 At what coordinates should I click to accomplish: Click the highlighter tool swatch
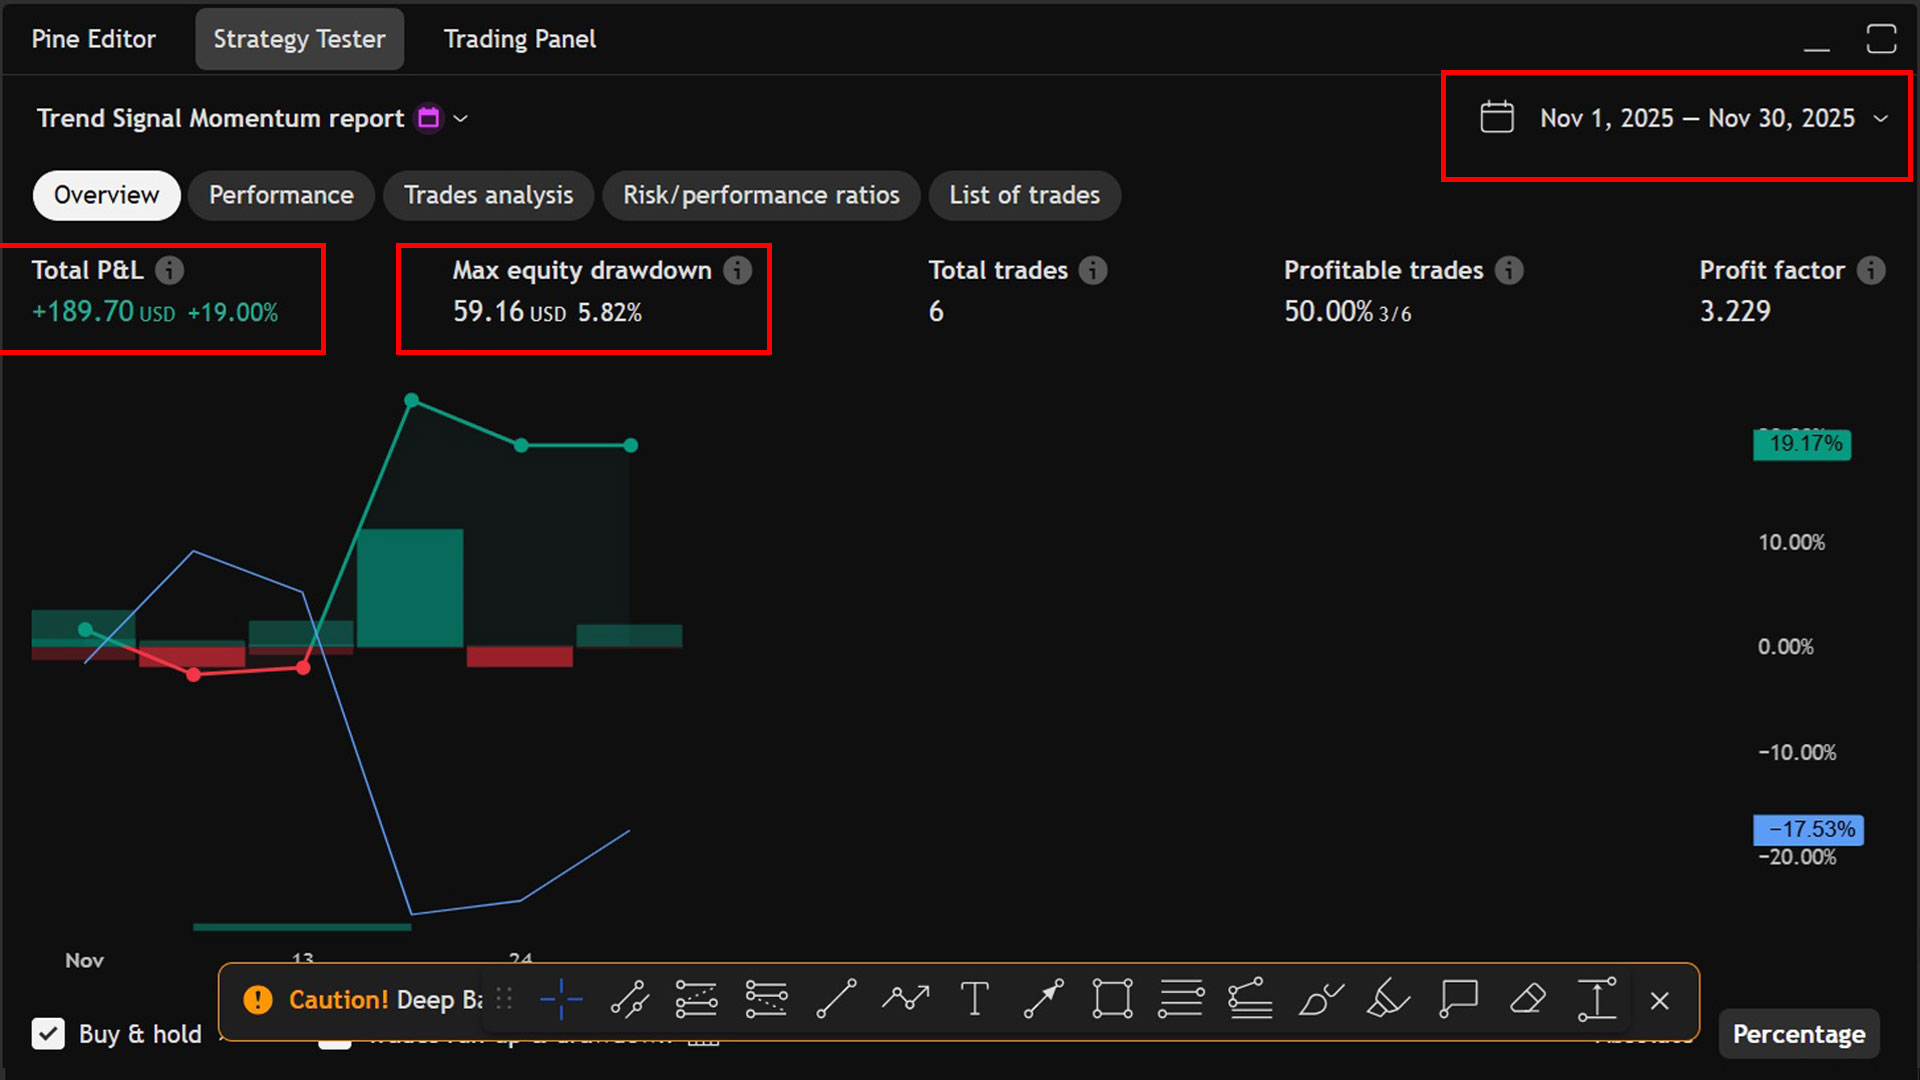pos(1388,999)
